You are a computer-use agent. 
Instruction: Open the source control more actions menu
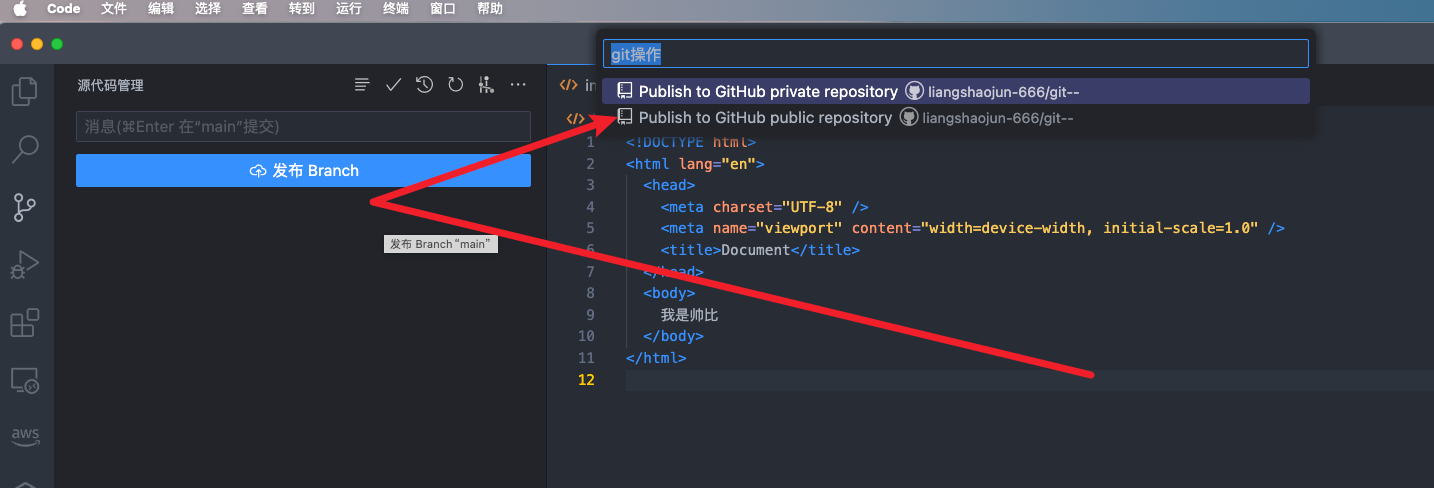point(518,85)
